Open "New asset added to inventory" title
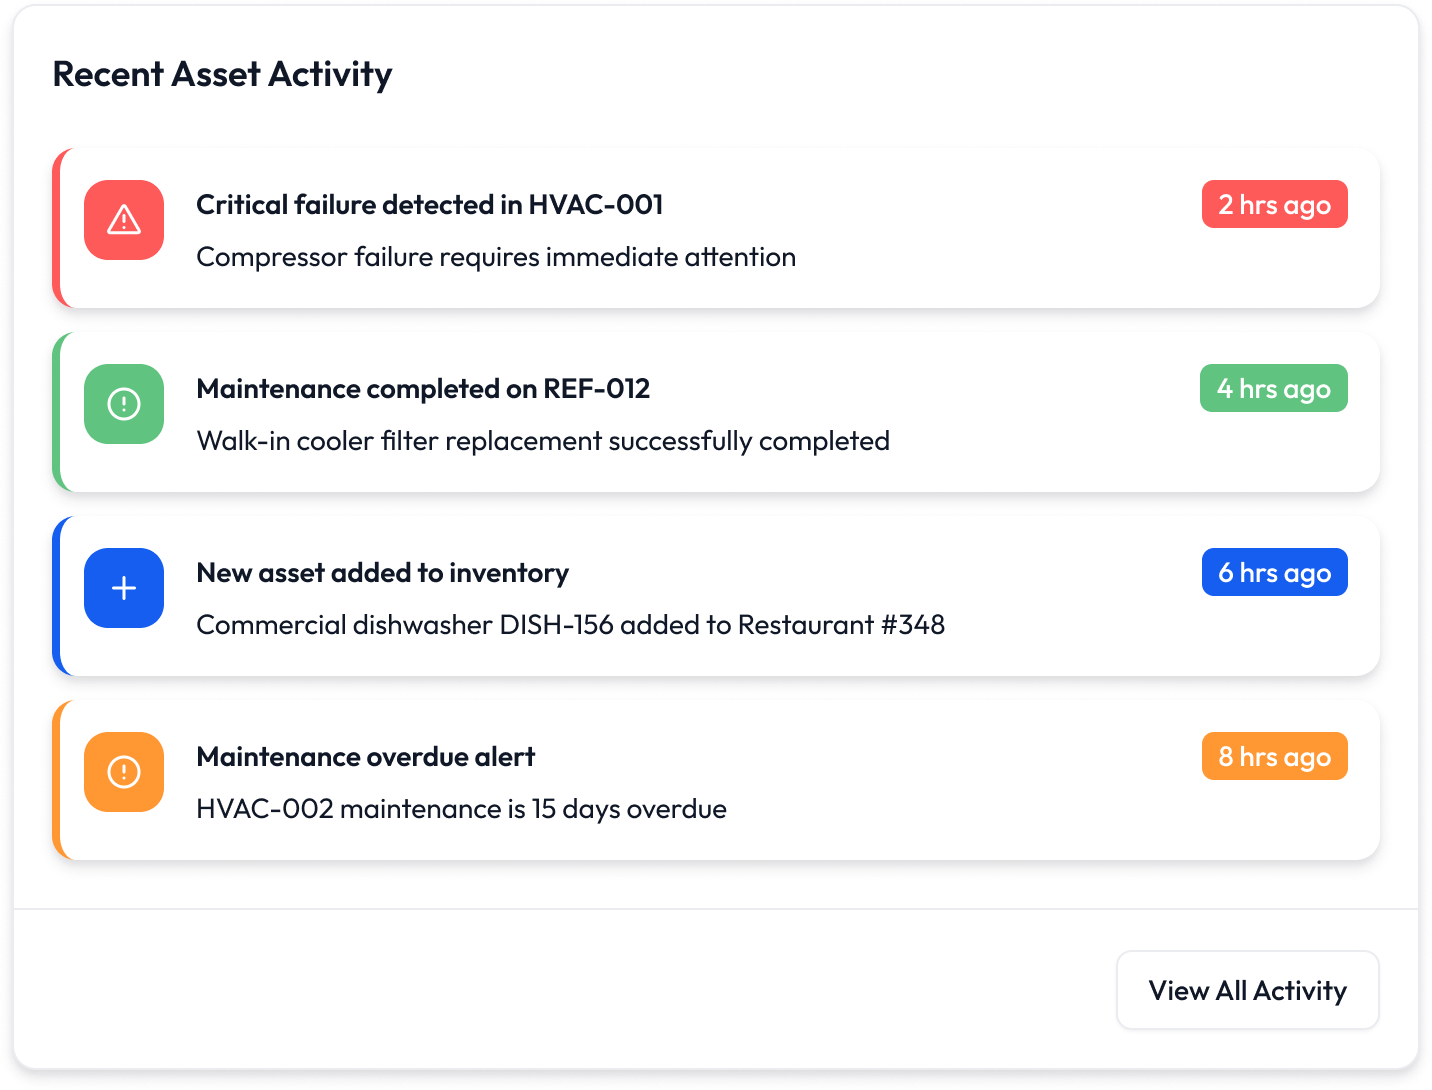 [x=382, y=573]
